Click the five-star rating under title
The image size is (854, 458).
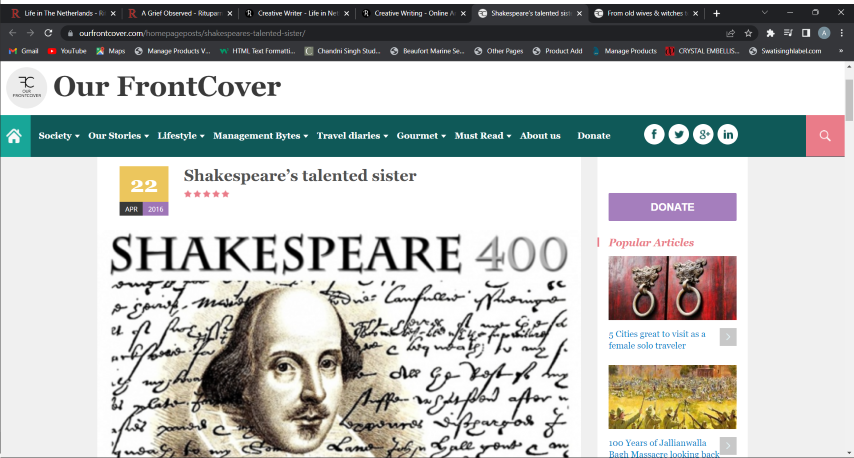click(x=206, y=194)
